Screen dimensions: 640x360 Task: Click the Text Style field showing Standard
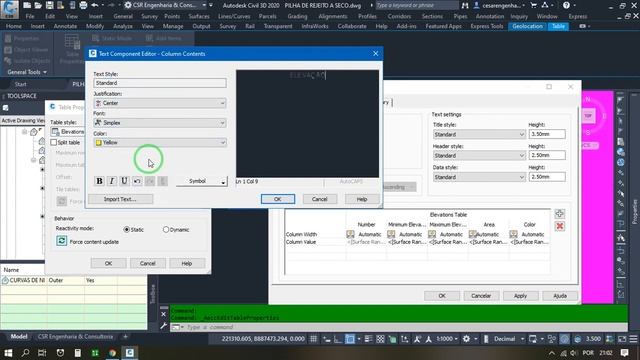coord(160,83)
